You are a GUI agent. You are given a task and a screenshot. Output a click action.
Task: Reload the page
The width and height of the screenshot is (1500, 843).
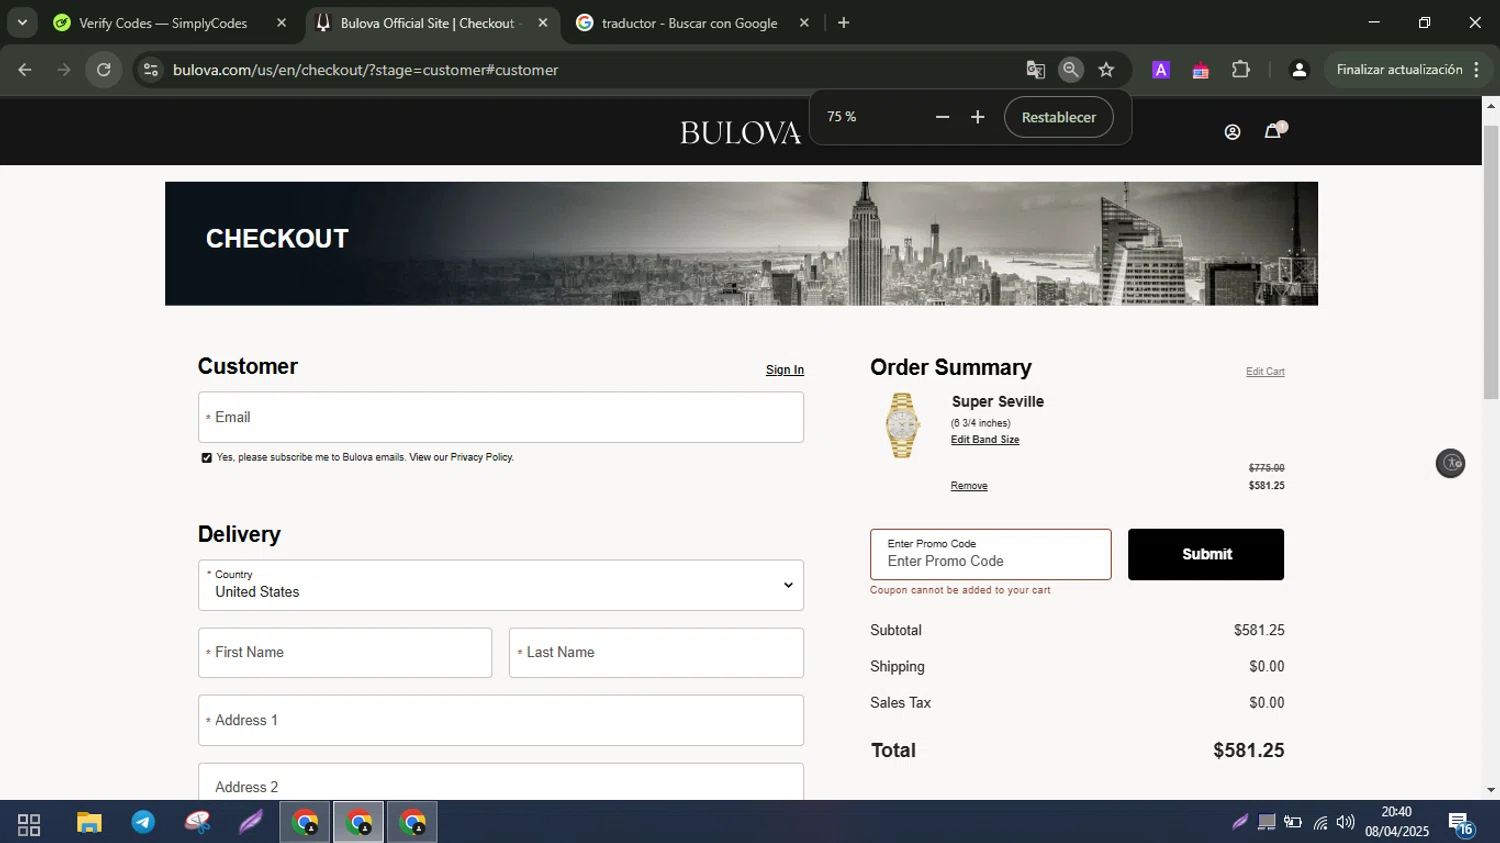click(104, 70)
